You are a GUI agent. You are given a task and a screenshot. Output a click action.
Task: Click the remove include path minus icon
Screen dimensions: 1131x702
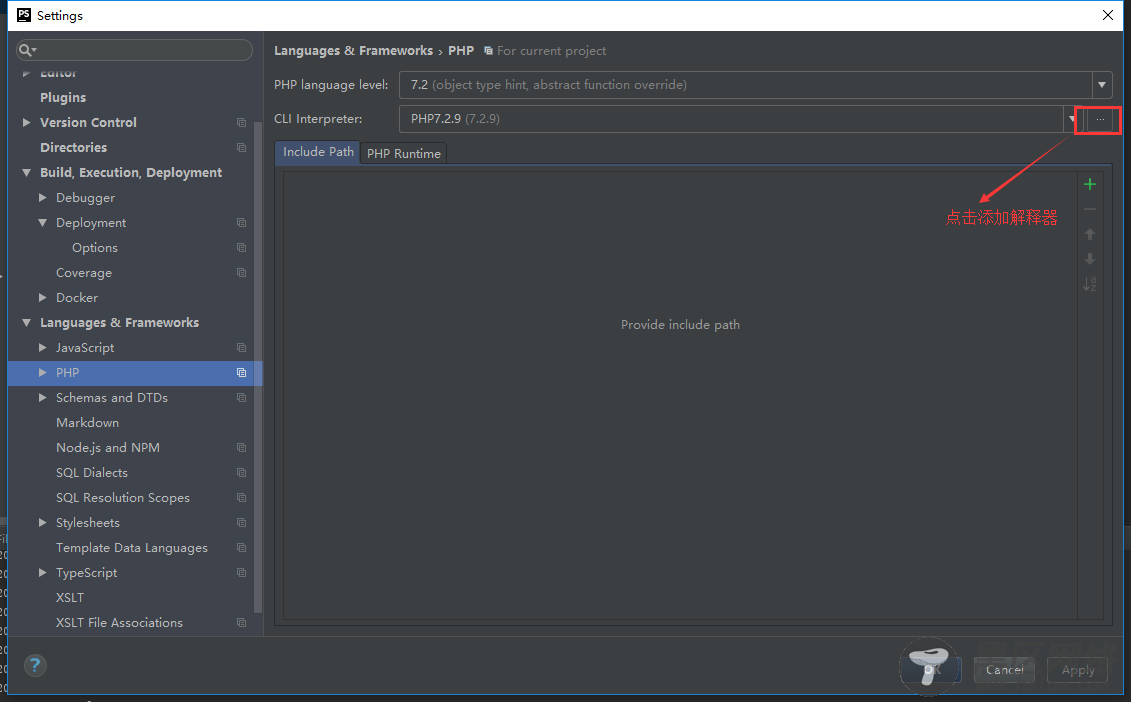[x=1090, y=209]
